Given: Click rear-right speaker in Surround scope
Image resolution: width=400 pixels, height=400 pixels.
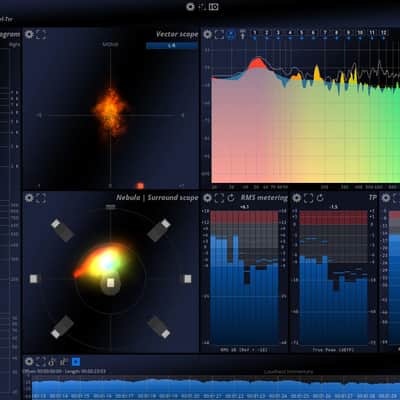Looking at the screenshot, I should (159, 327).
